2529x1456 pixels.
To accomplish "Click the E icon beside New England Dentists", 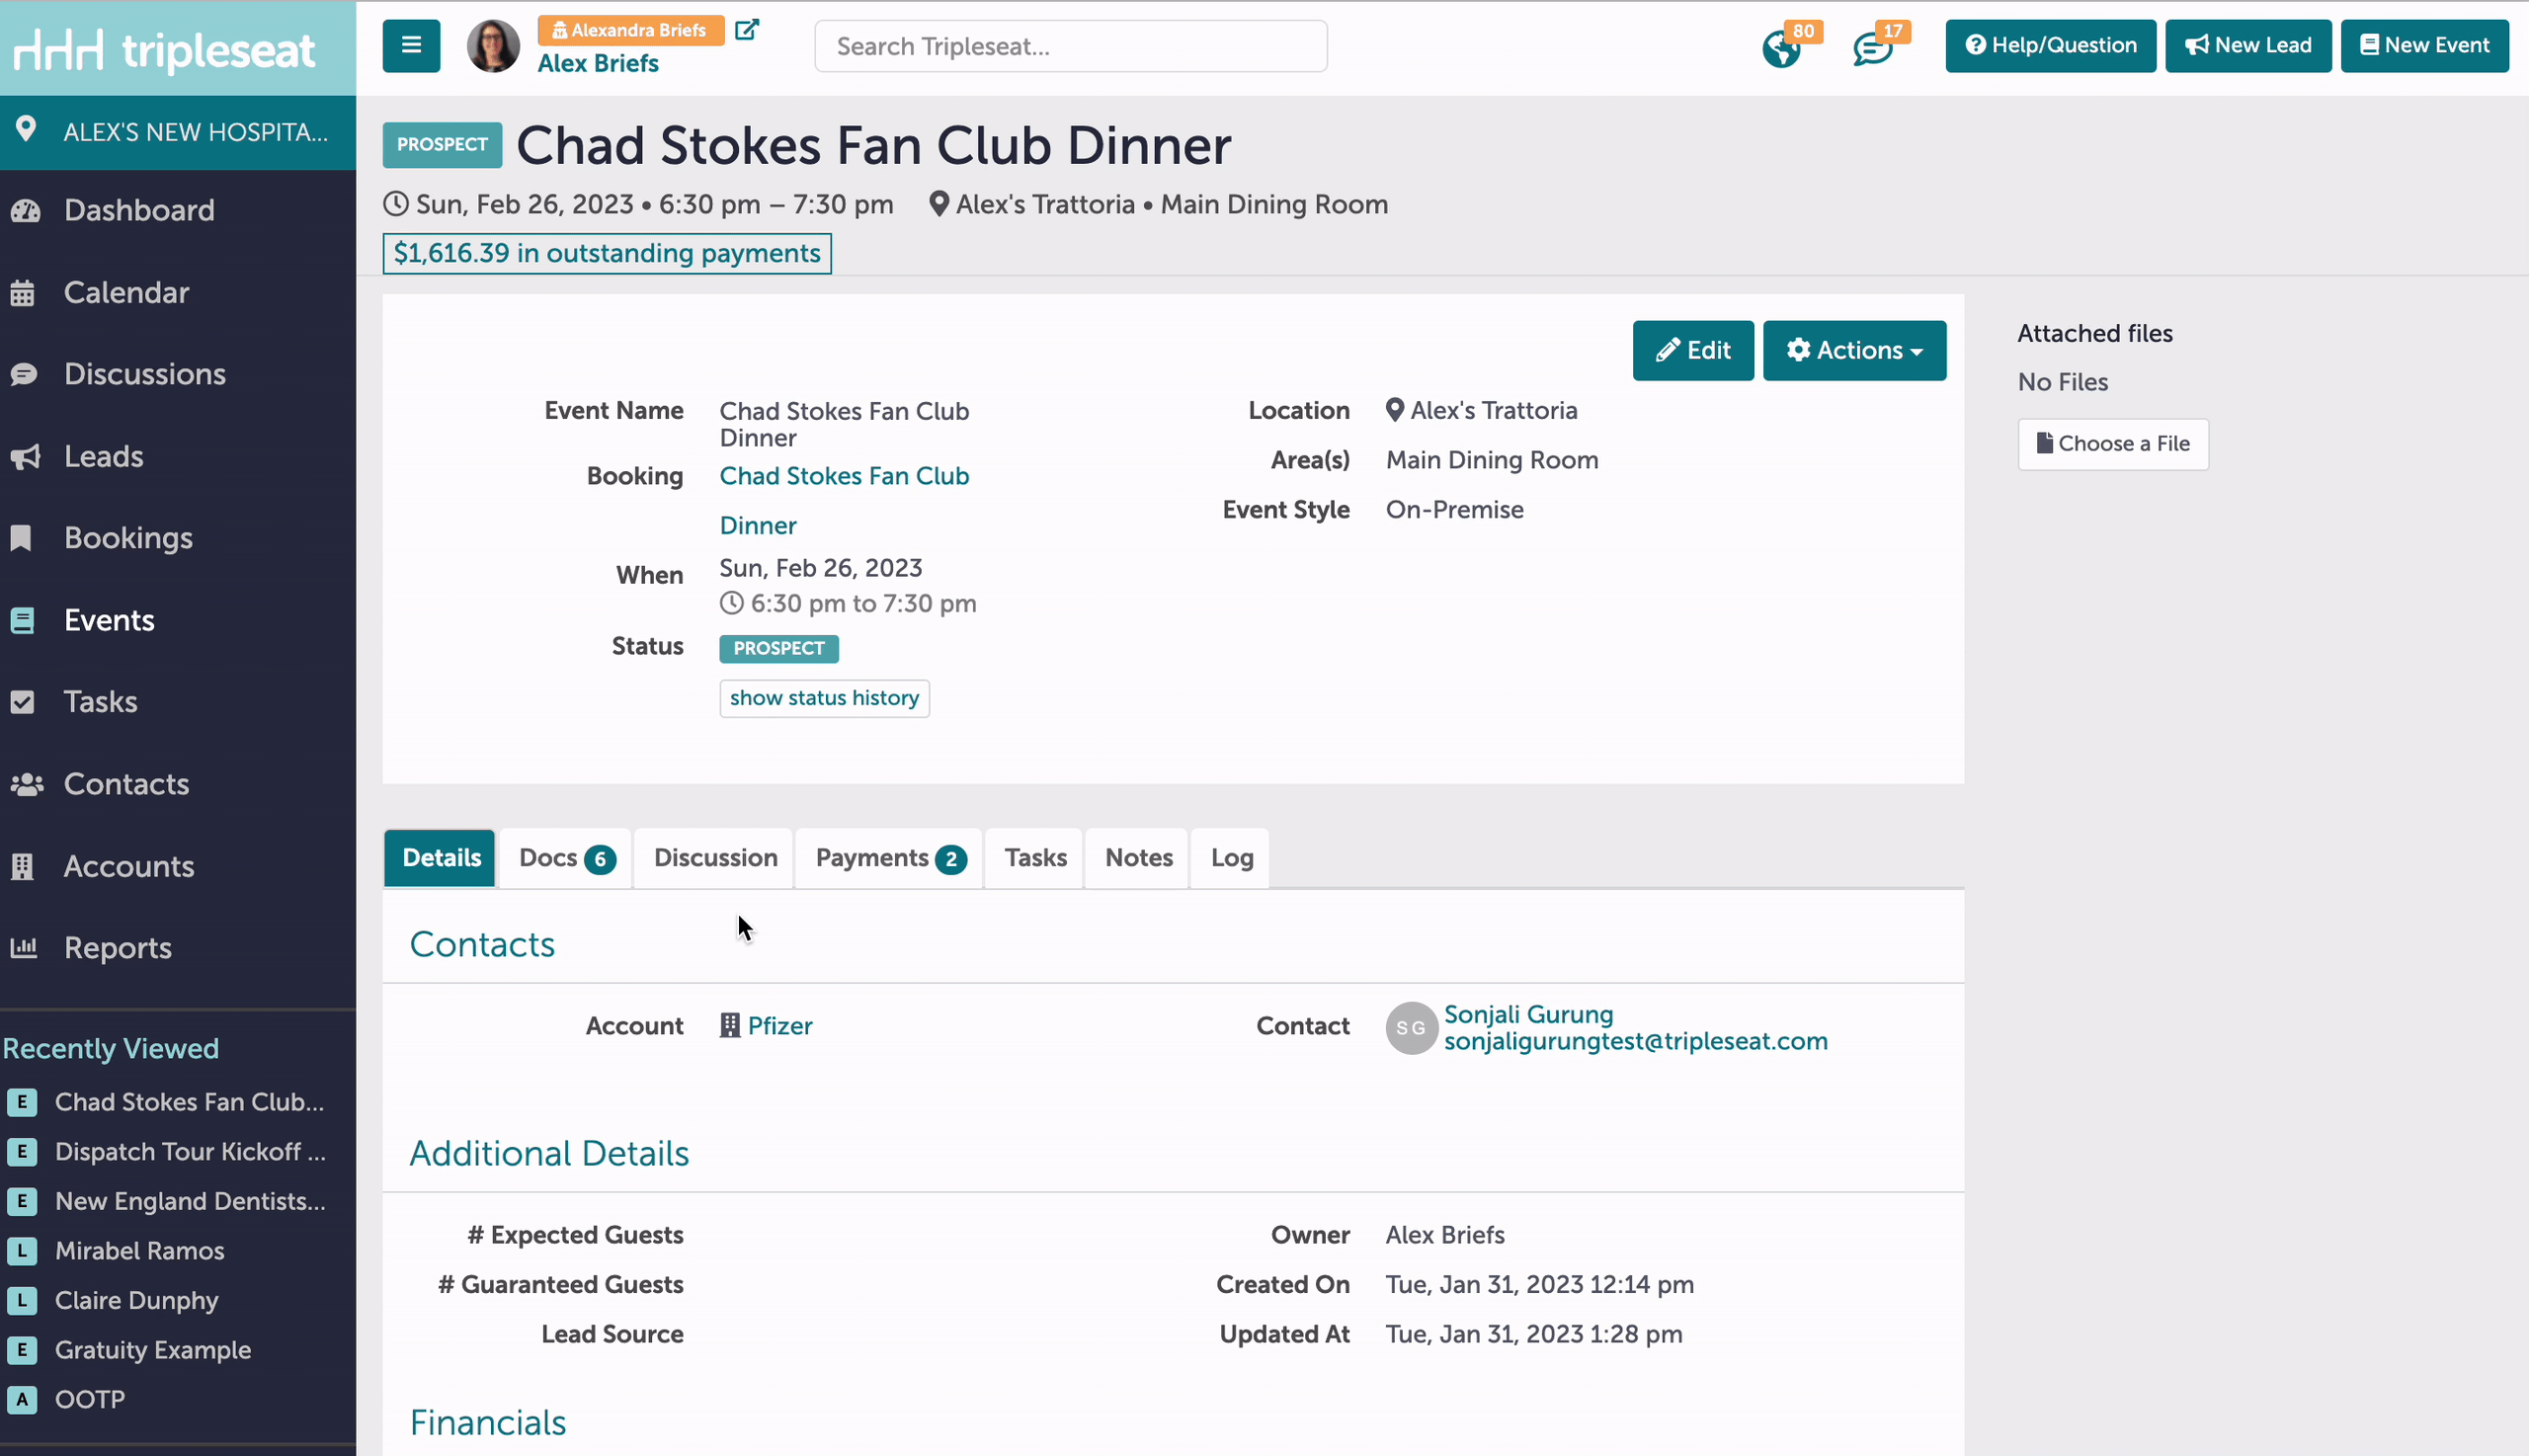I will point(22,1201).
